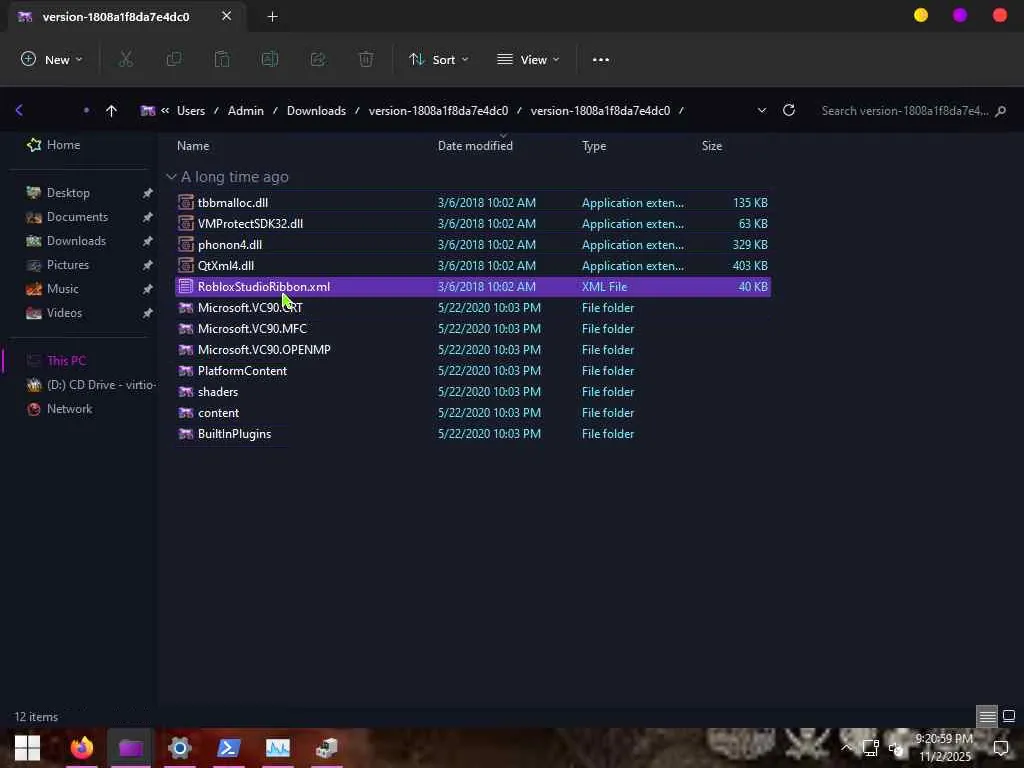Open the Windows Start menu
The height and width of the screenshot is (768, 1024).
(27, 748)
